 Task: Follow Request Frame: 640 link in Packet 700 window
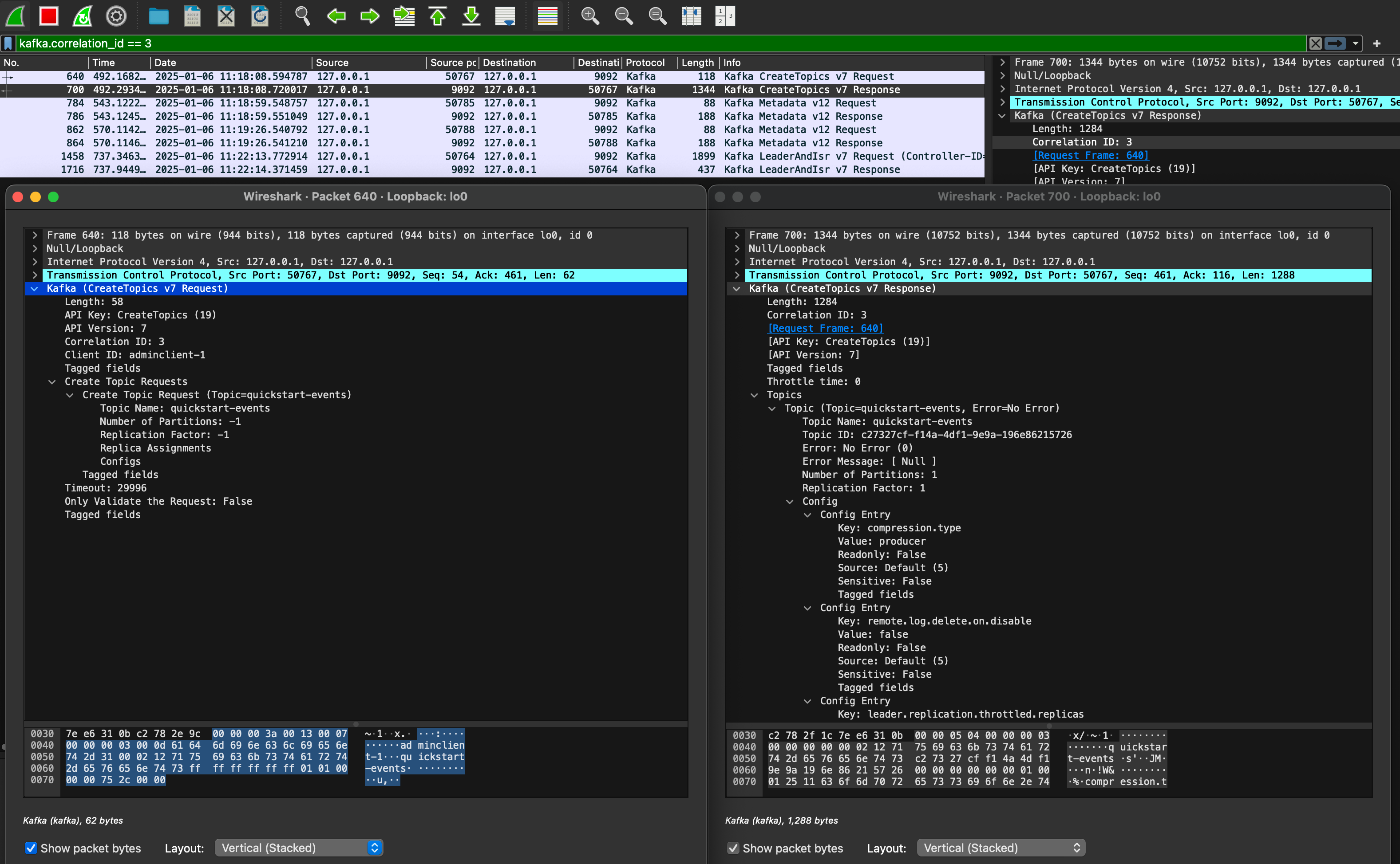[x=825, y=328]
